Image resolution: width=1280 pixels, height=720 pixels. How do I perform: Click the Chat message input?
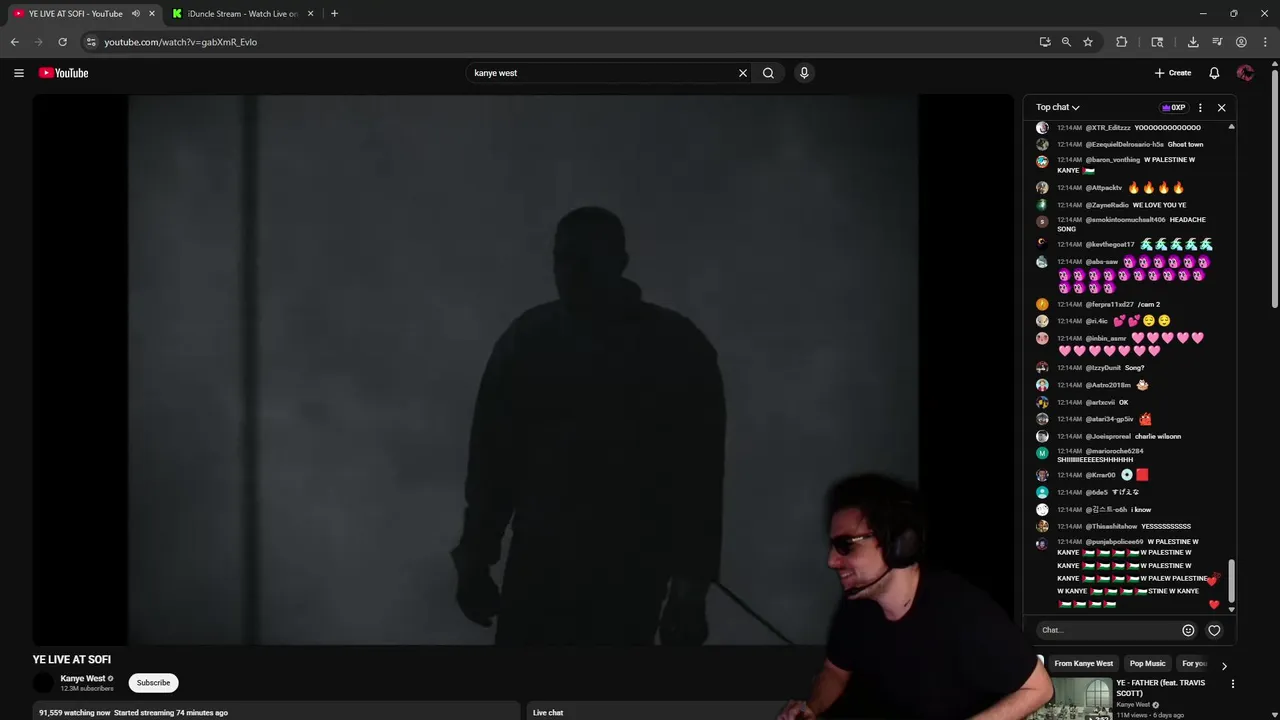tap(1108, 630)
